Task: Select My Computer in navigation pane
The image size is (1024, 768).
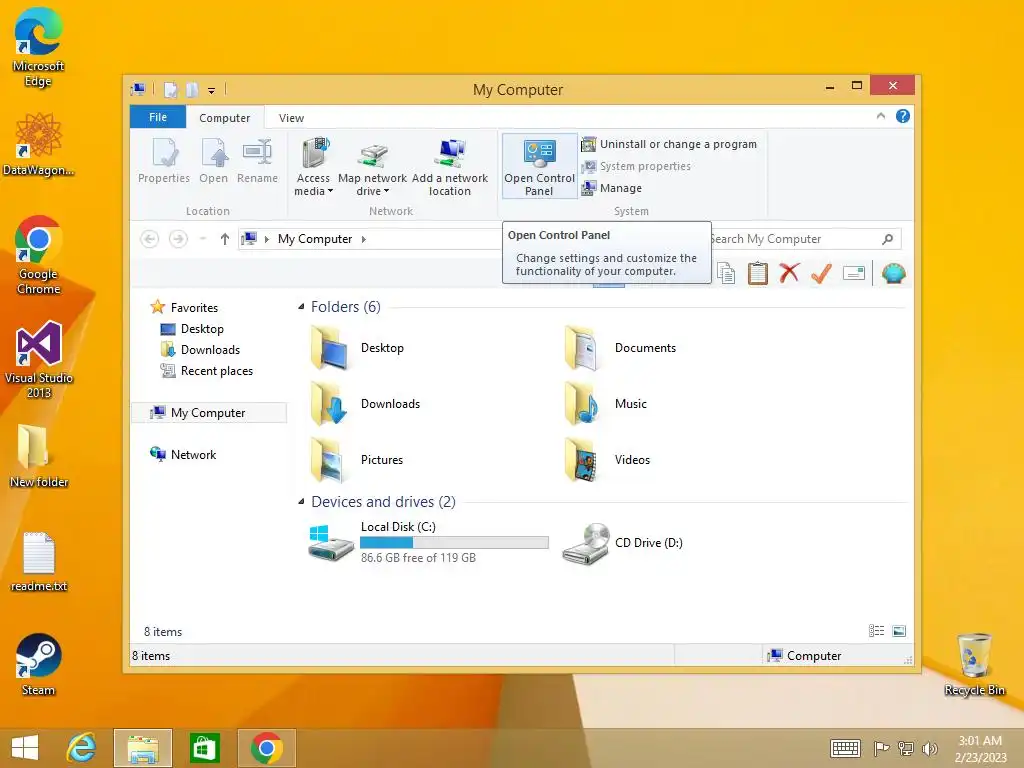Action: click(x=208, y=413)
